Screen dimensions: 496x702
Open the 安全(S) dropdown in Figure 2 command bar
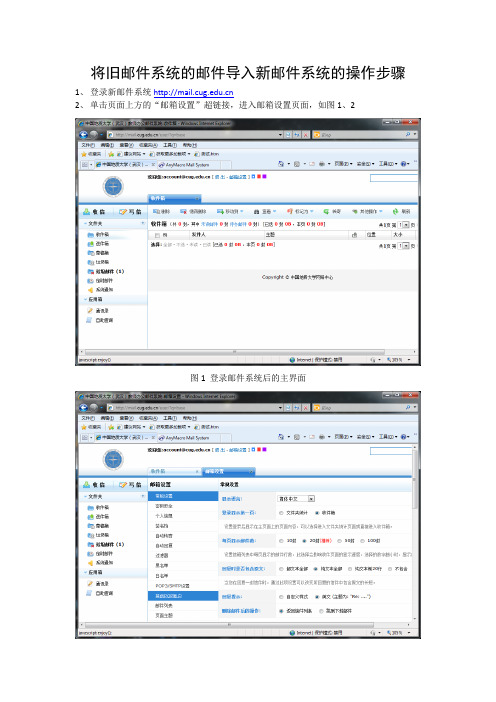[365, 437]
